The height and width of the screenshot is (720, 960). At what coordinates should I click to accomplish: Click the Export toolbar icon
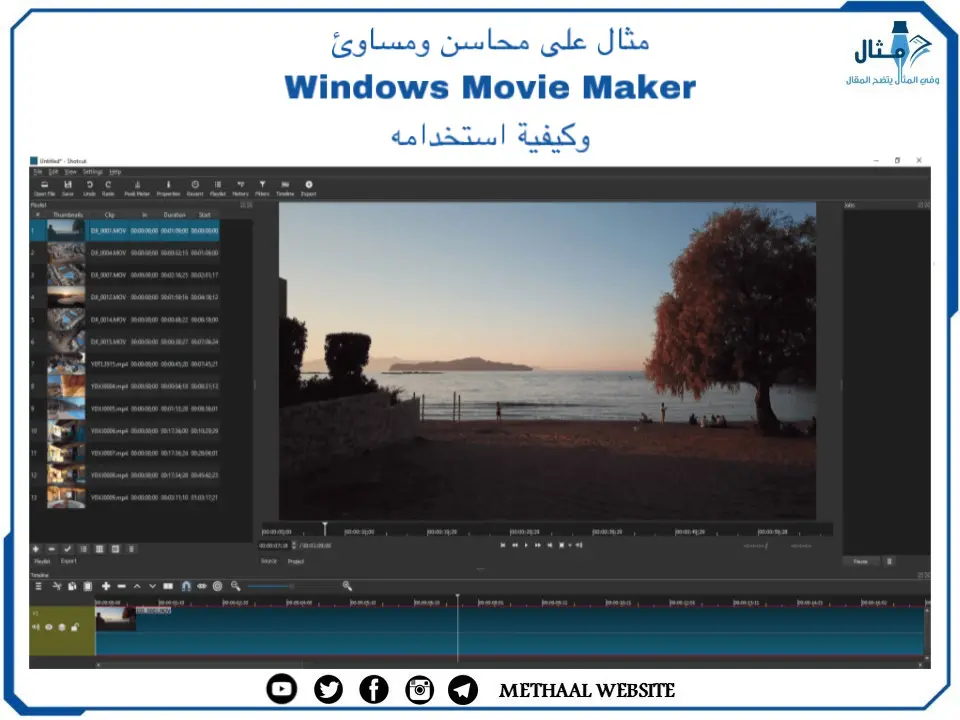coord(309,188)
